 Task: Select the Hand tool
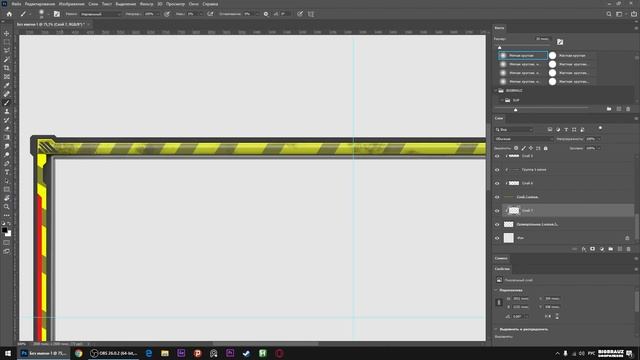(x=7, y=198)
